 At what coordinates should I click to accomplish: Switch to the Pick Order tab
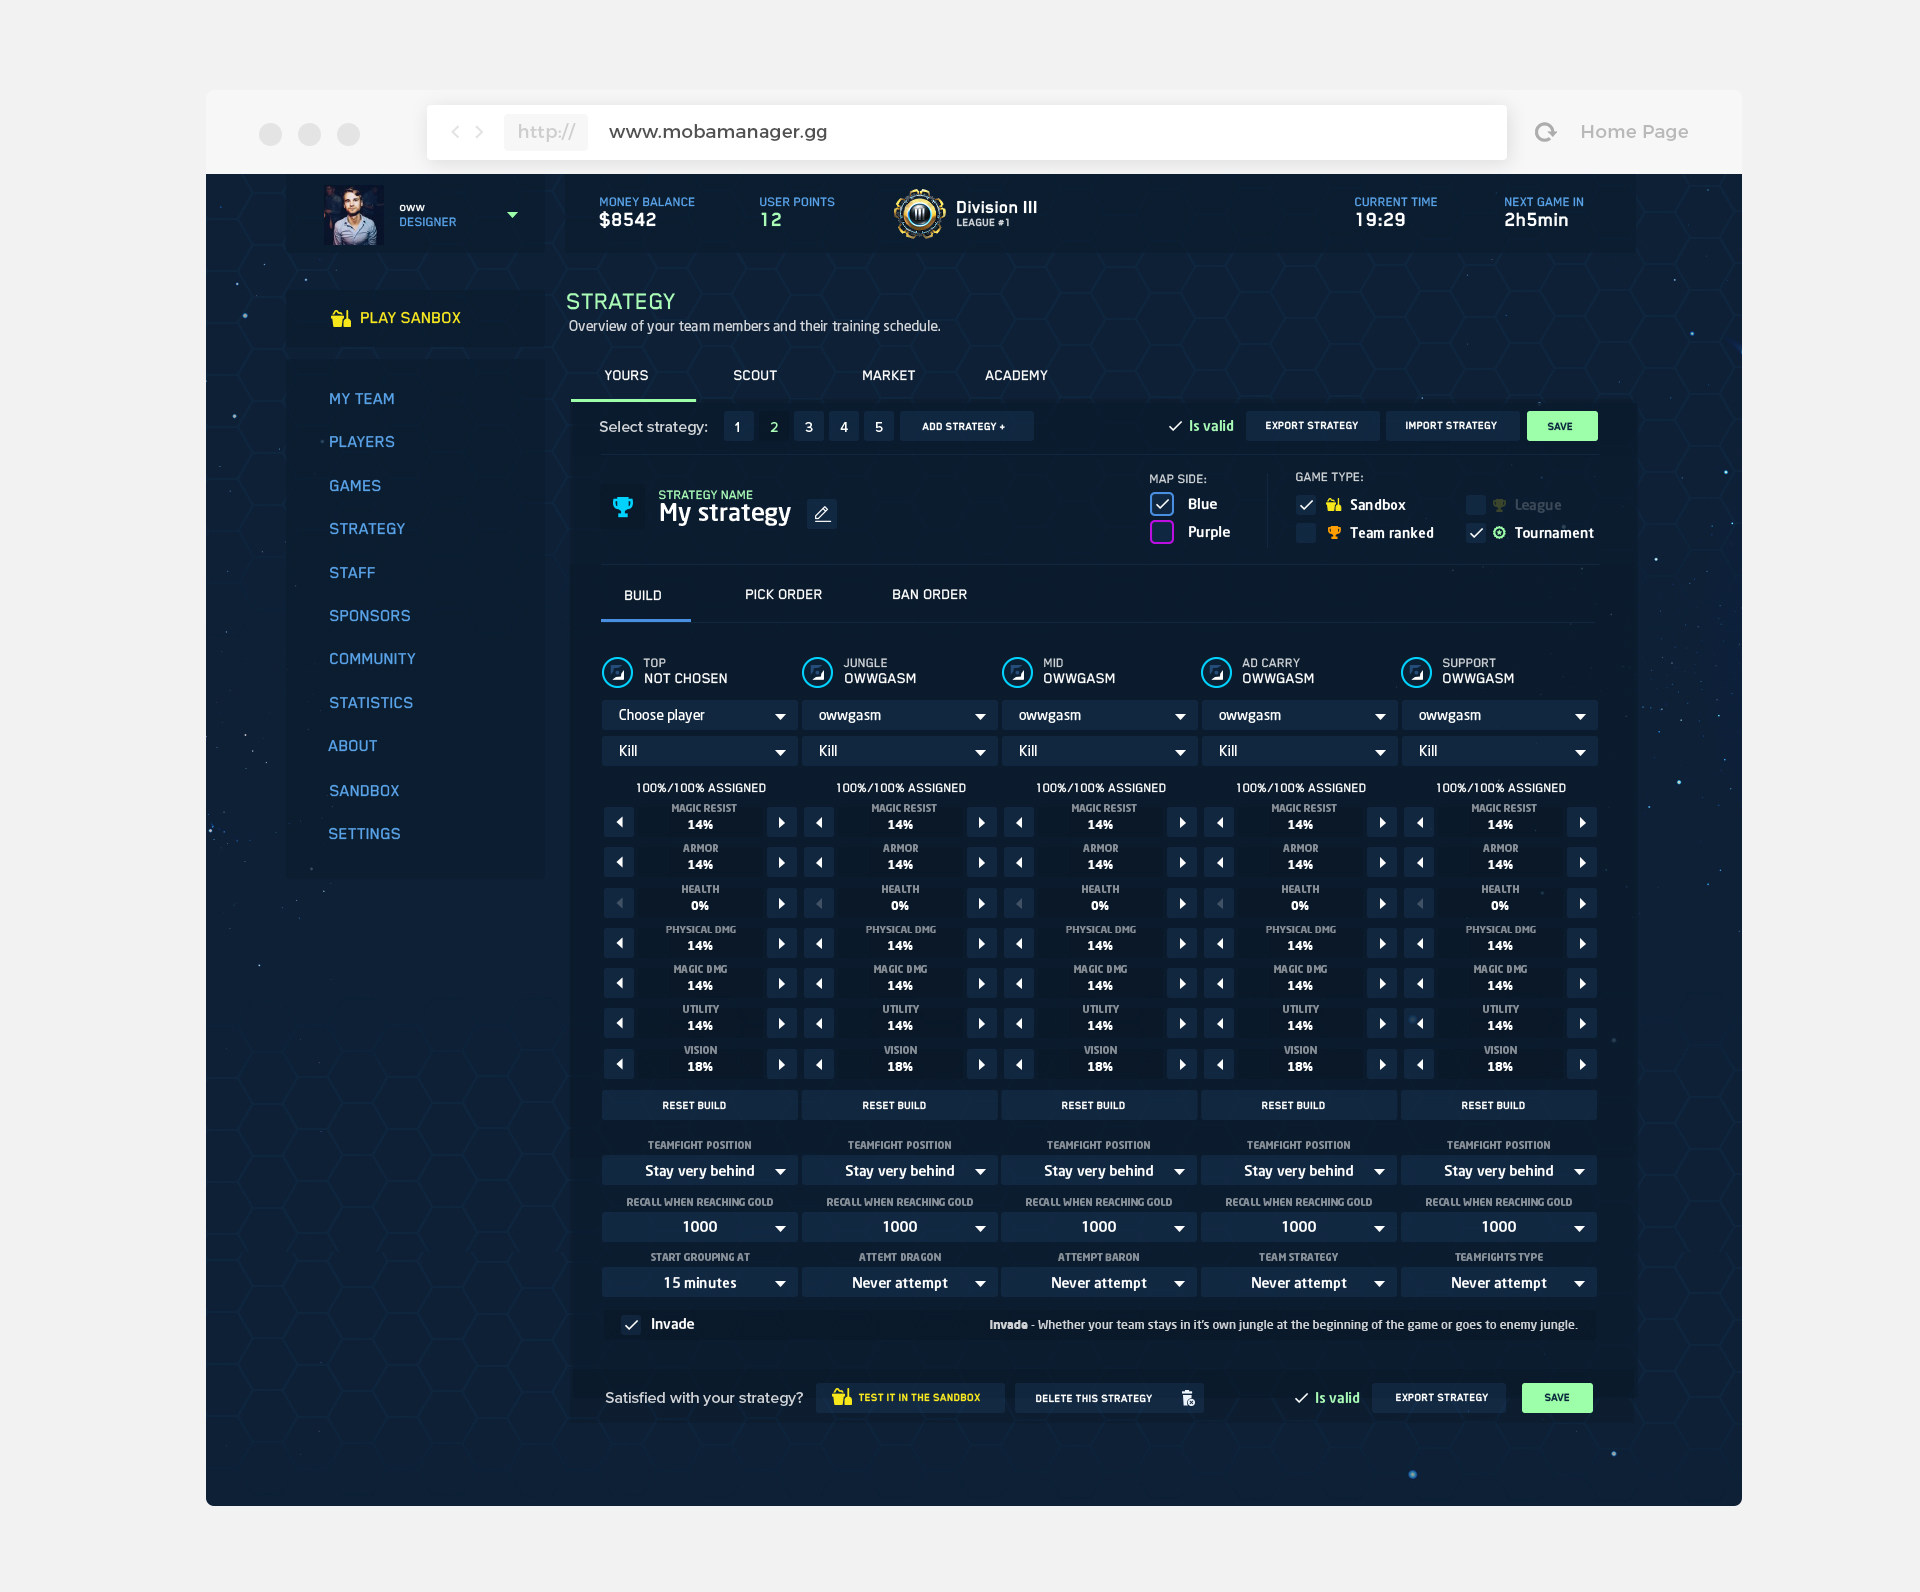click(x=783, y=594)
